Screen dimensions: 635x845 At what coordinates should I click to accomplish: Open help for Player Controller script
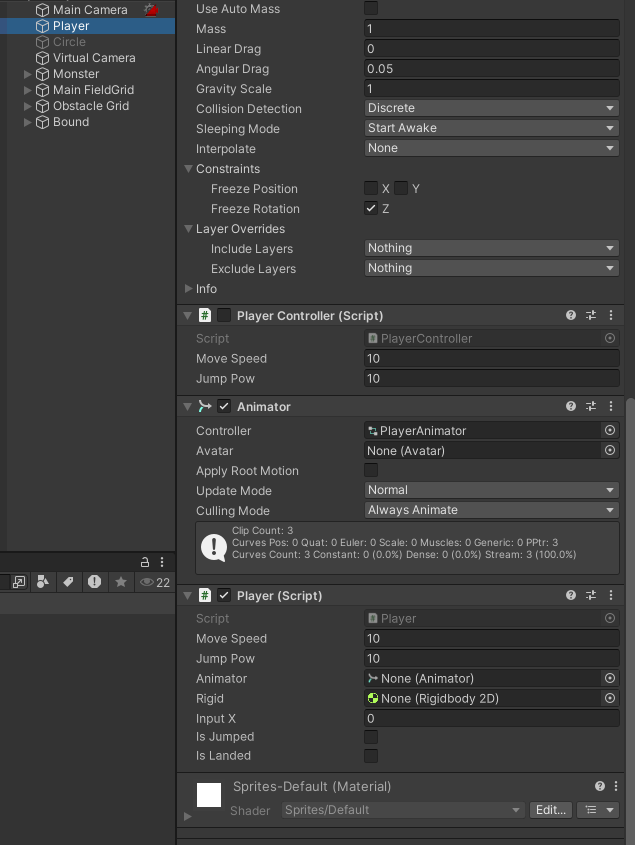(x=571, y=315)
